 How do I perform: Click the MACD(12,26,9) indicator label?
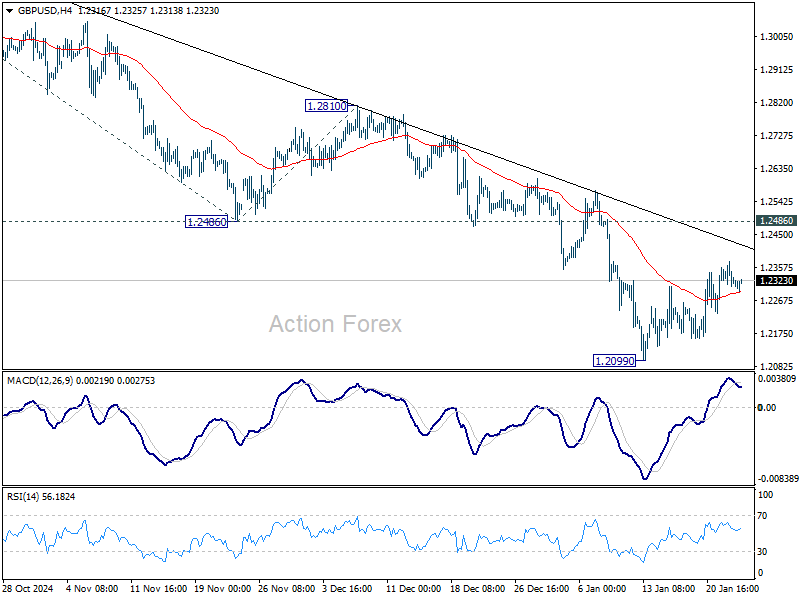tap(40, 381)
